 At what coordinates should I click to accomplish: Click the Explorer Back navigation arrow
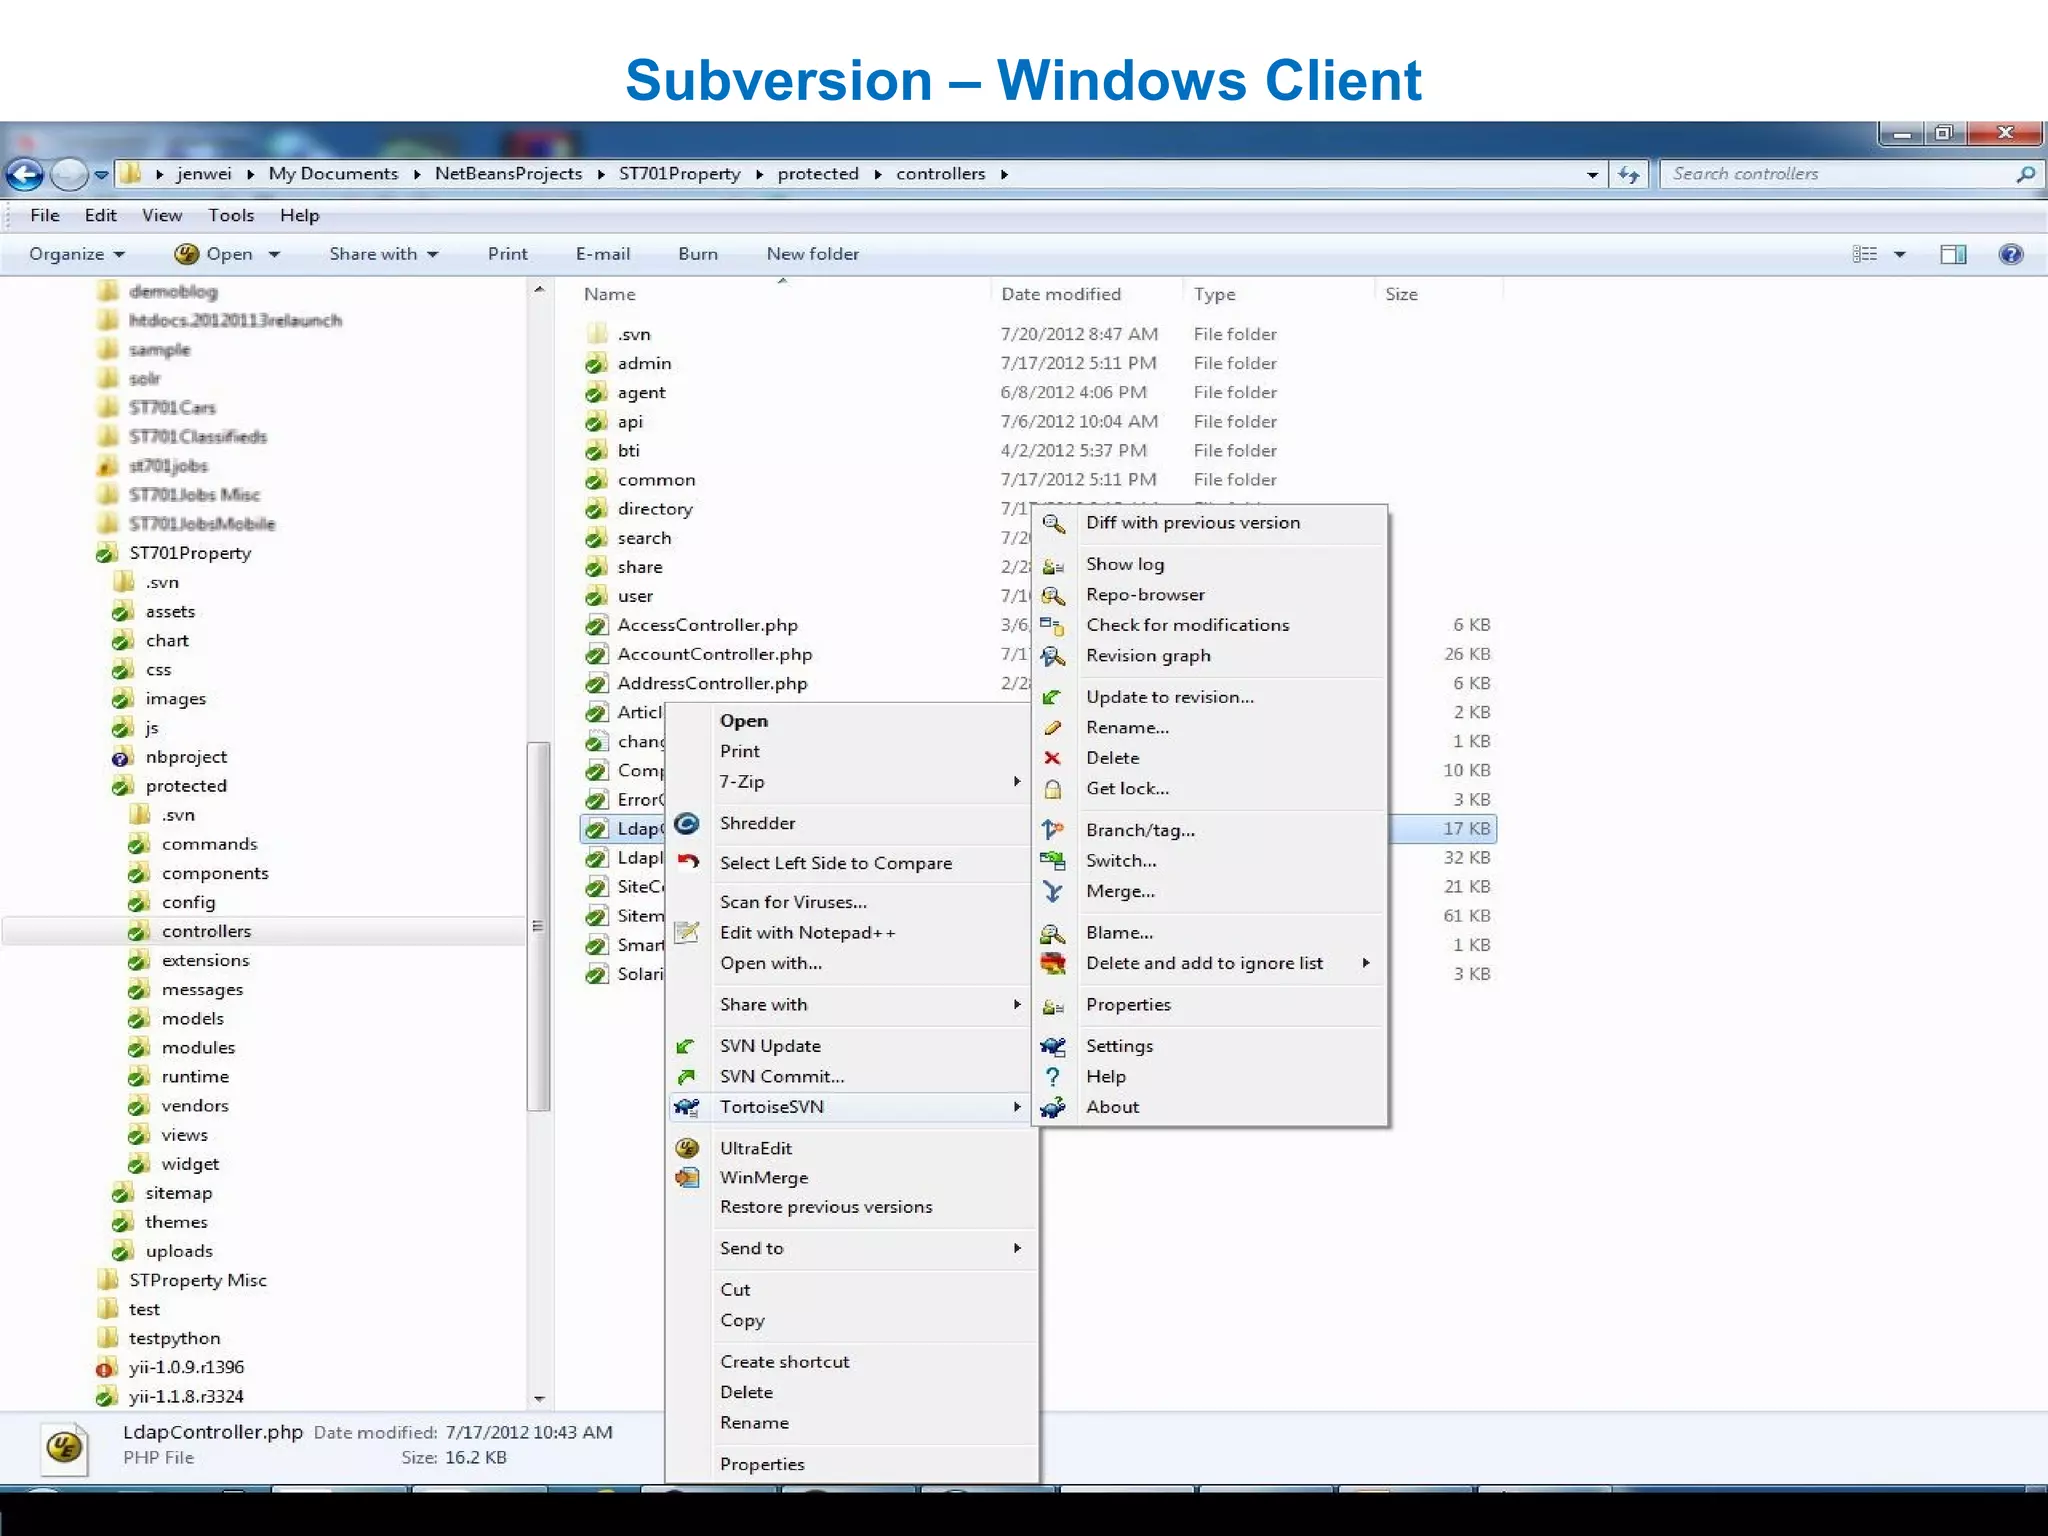[25, 175]
